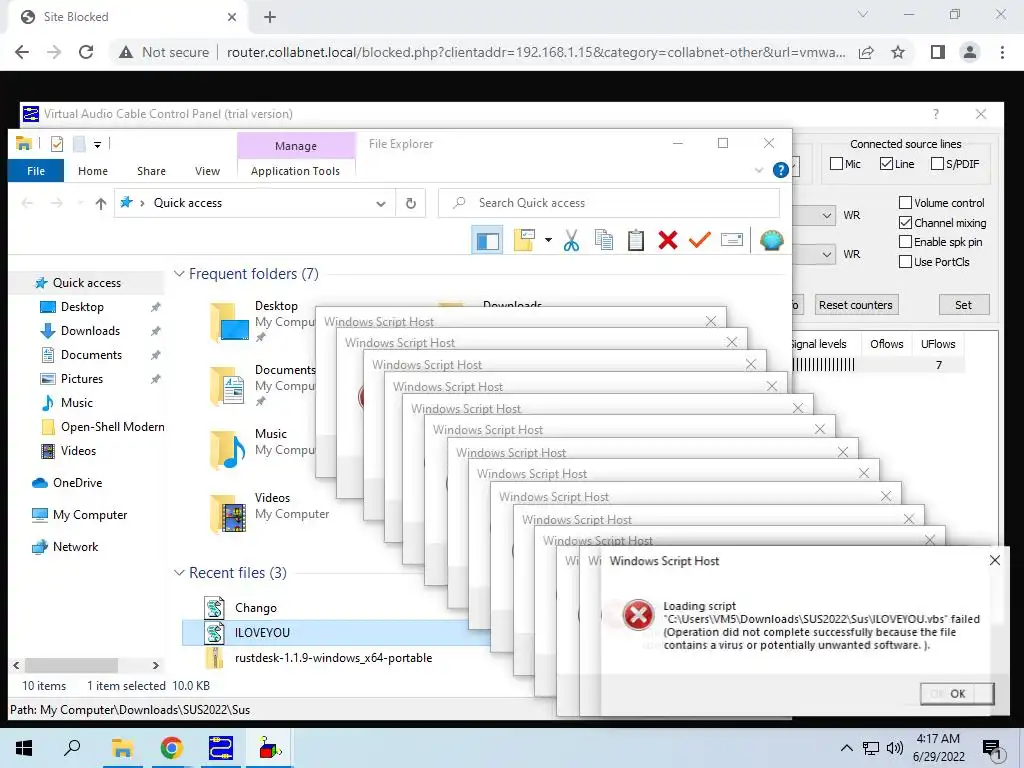Select the rustdesk portable recent file

333,658
